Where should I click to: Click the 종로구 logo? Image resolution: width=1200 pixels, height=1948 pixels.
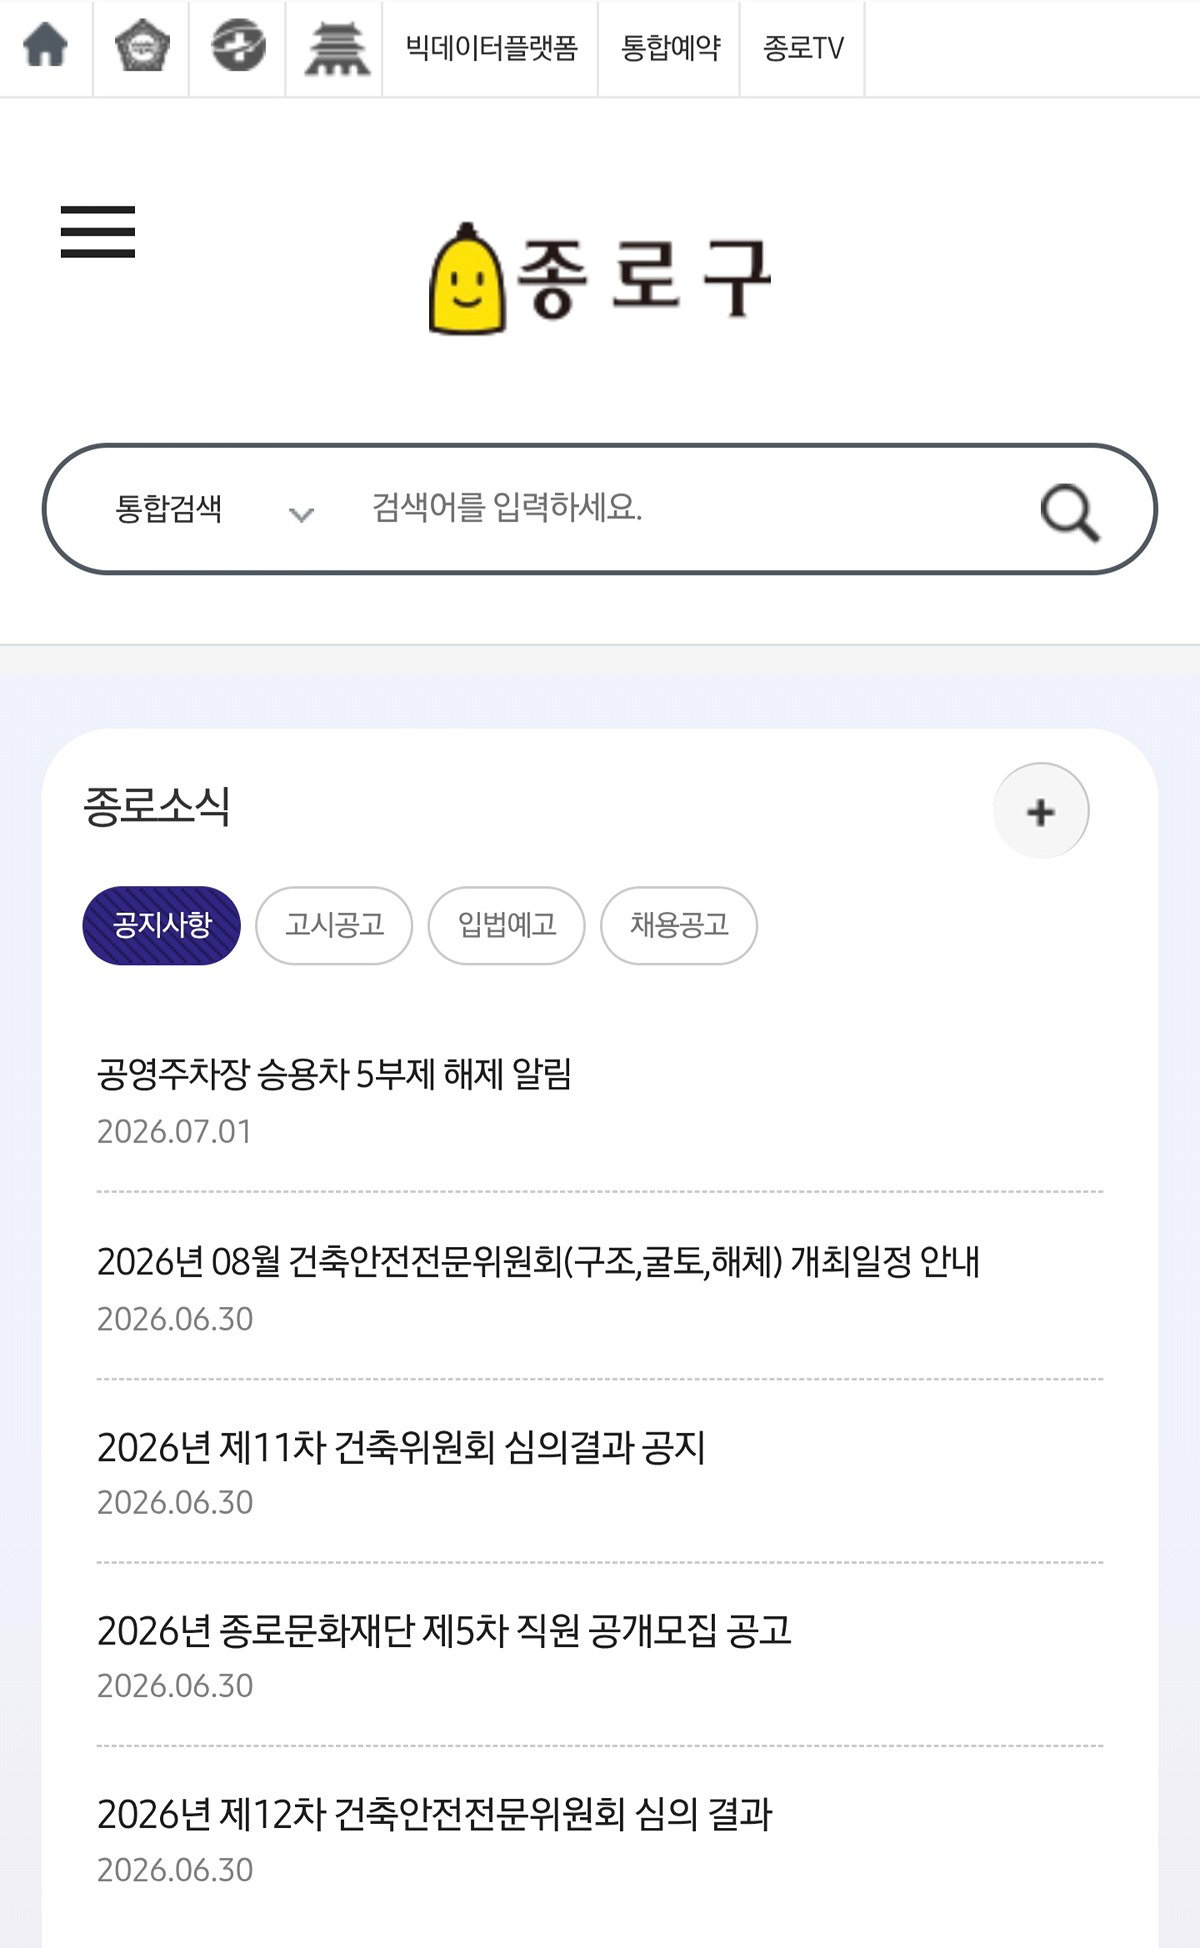point(600,278)
